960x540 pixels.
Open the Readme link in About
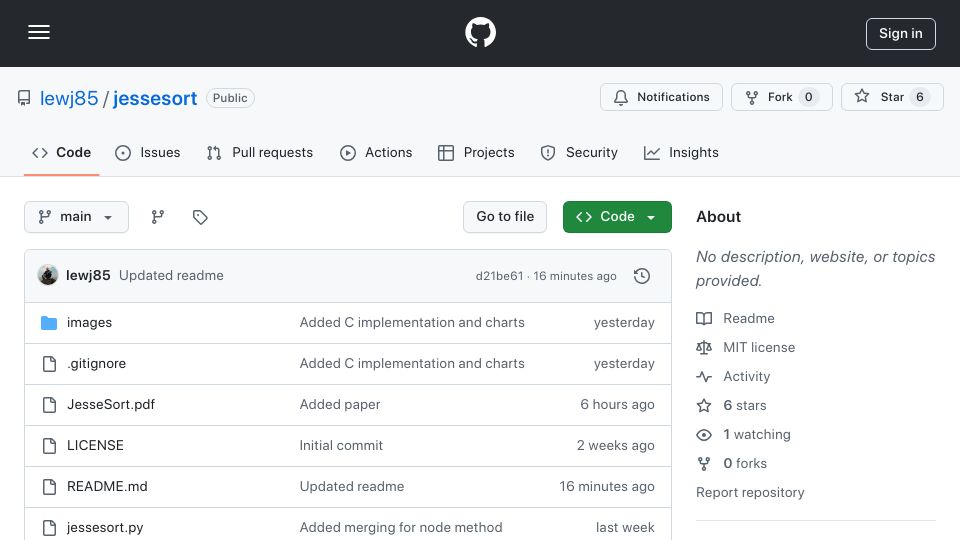tap(749, 318)
